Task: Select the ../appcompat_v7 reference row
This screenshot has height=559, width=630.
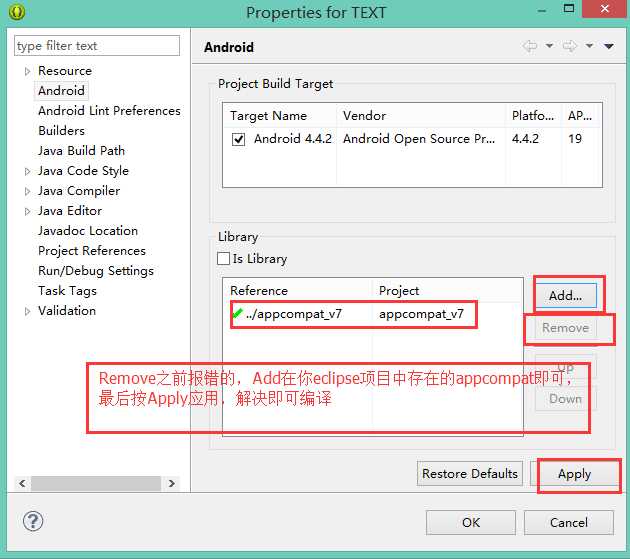Action: [293, 313]
